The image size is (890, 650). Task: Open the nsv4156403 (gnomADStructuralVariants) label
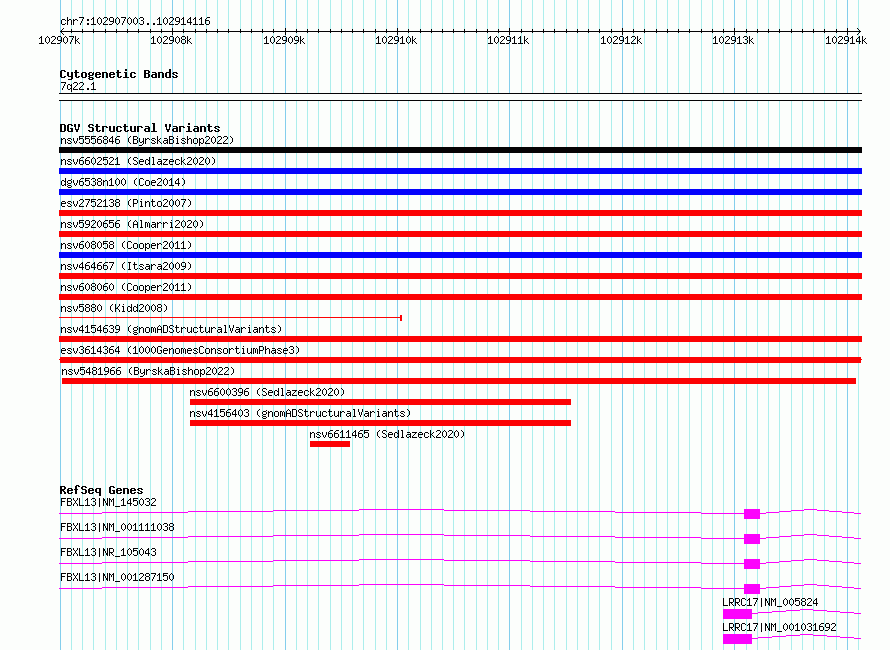(300, 413)
